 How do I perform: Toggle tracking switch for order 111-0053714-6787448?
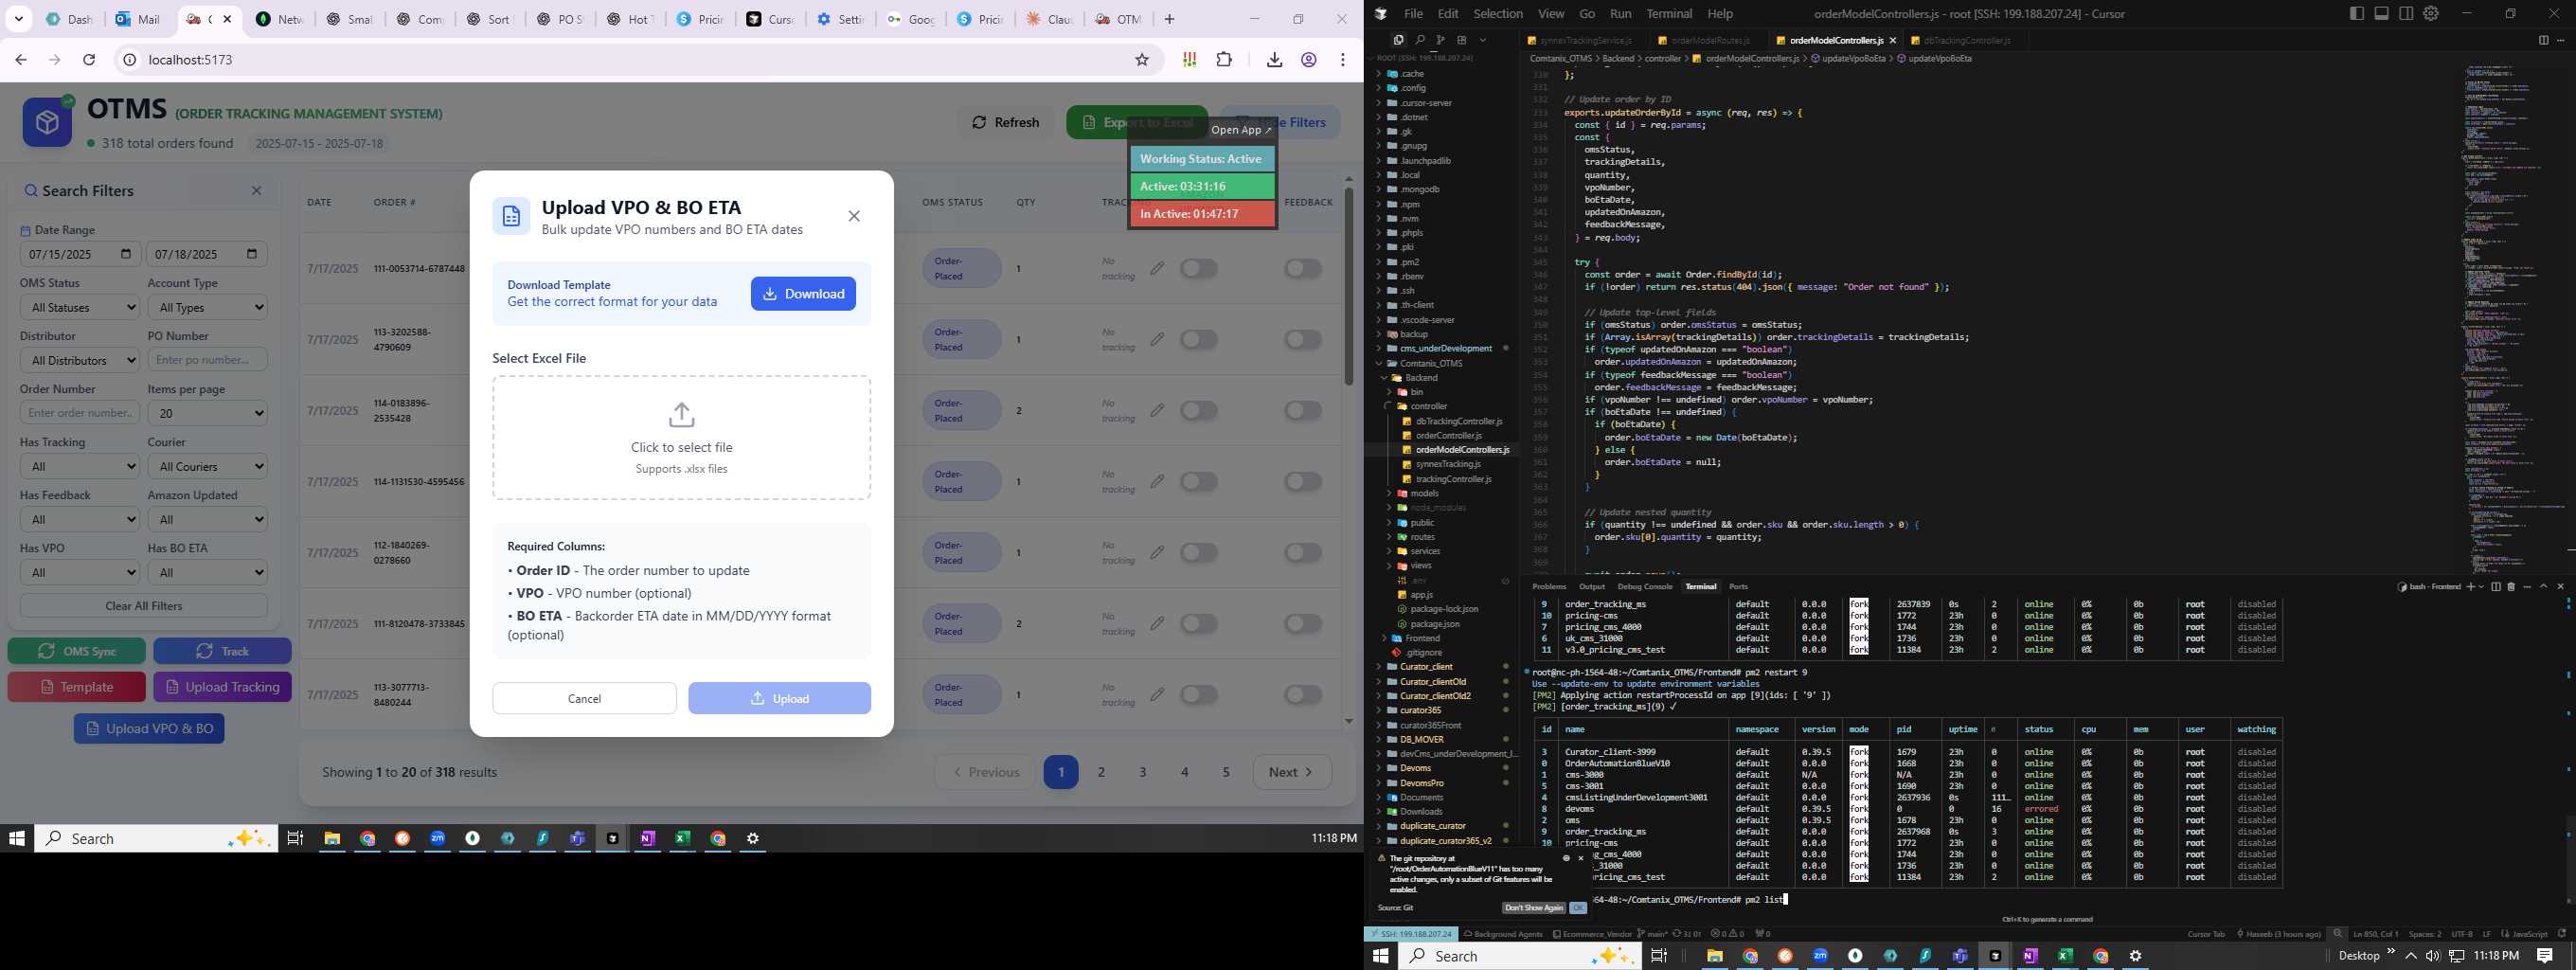click(1198, 268)
